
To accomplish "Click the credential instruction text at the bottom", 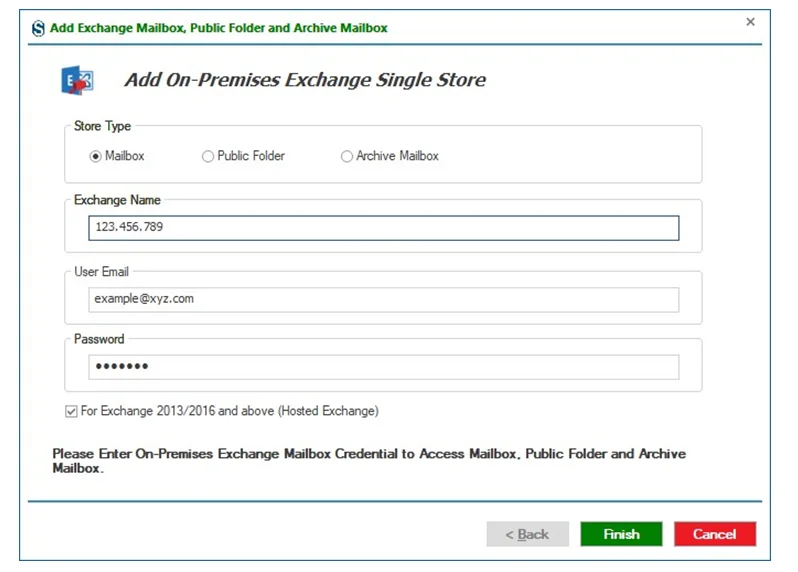I will 369,461.
